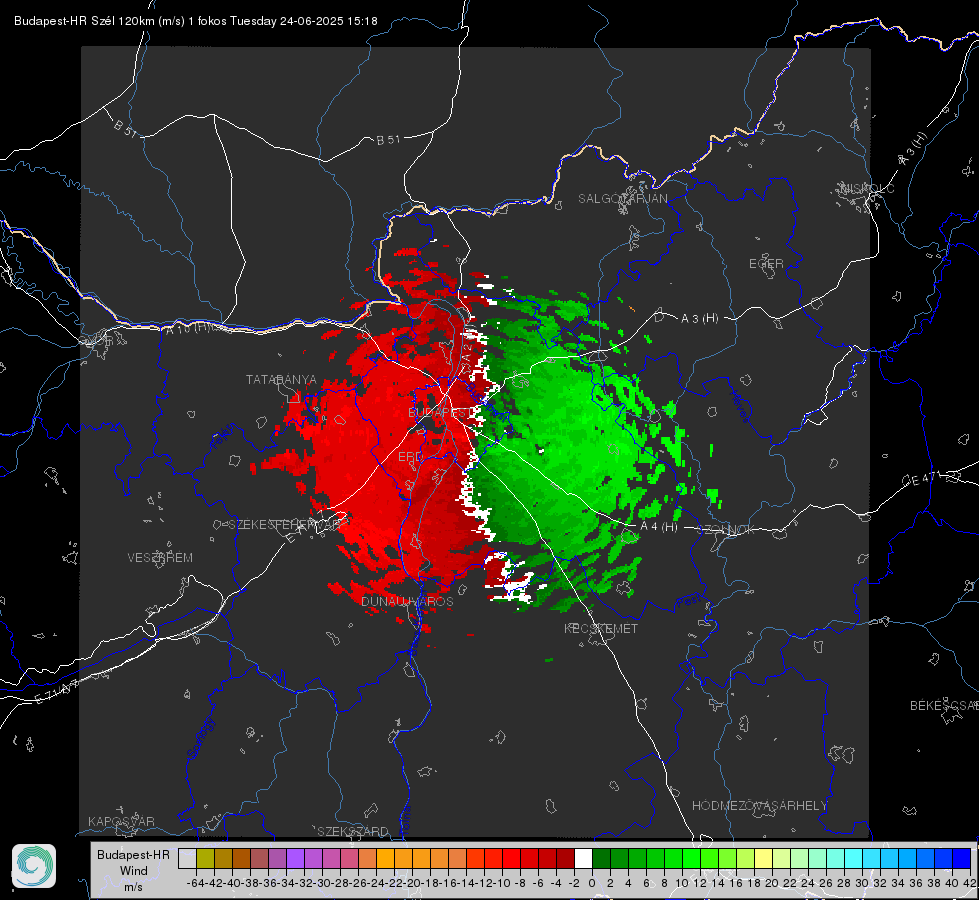Viewport: 979px width, 900px height.
Task: Click the white zero-velocity swatch in the legend
Action: (583, 859)
